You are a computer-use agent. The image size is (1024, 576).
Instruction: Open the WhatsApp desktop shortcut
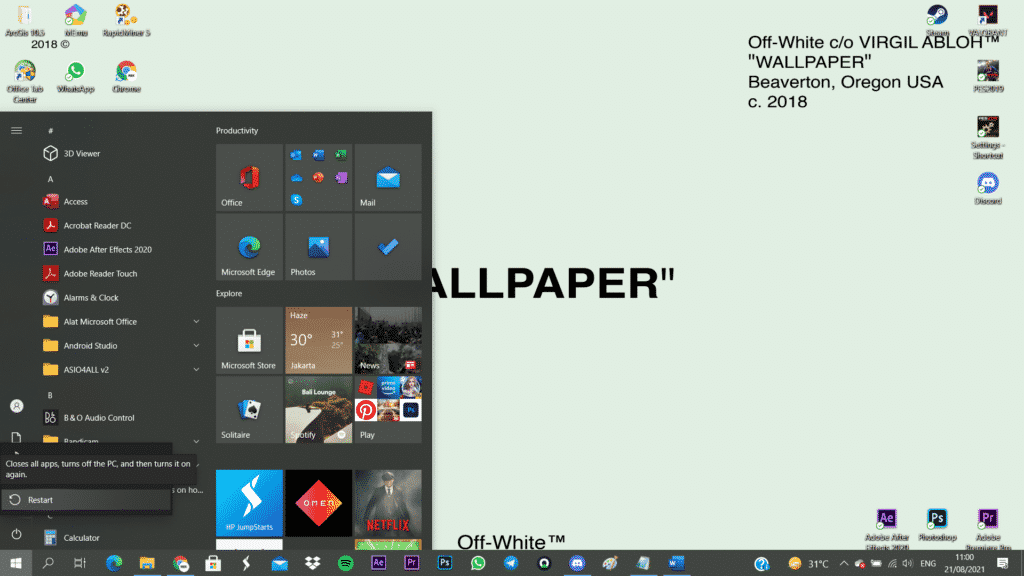click(x=76, y=76)
